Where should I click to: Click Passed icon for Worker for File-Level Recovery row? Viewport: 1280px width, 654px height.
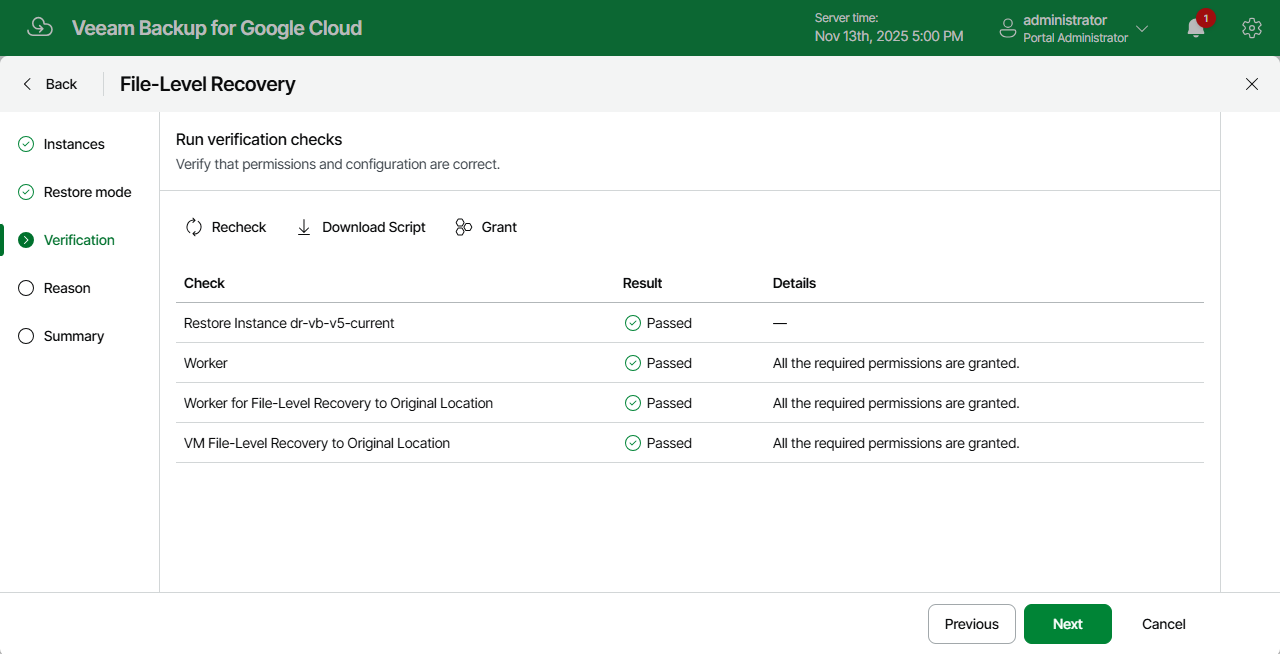click(632, 403)
